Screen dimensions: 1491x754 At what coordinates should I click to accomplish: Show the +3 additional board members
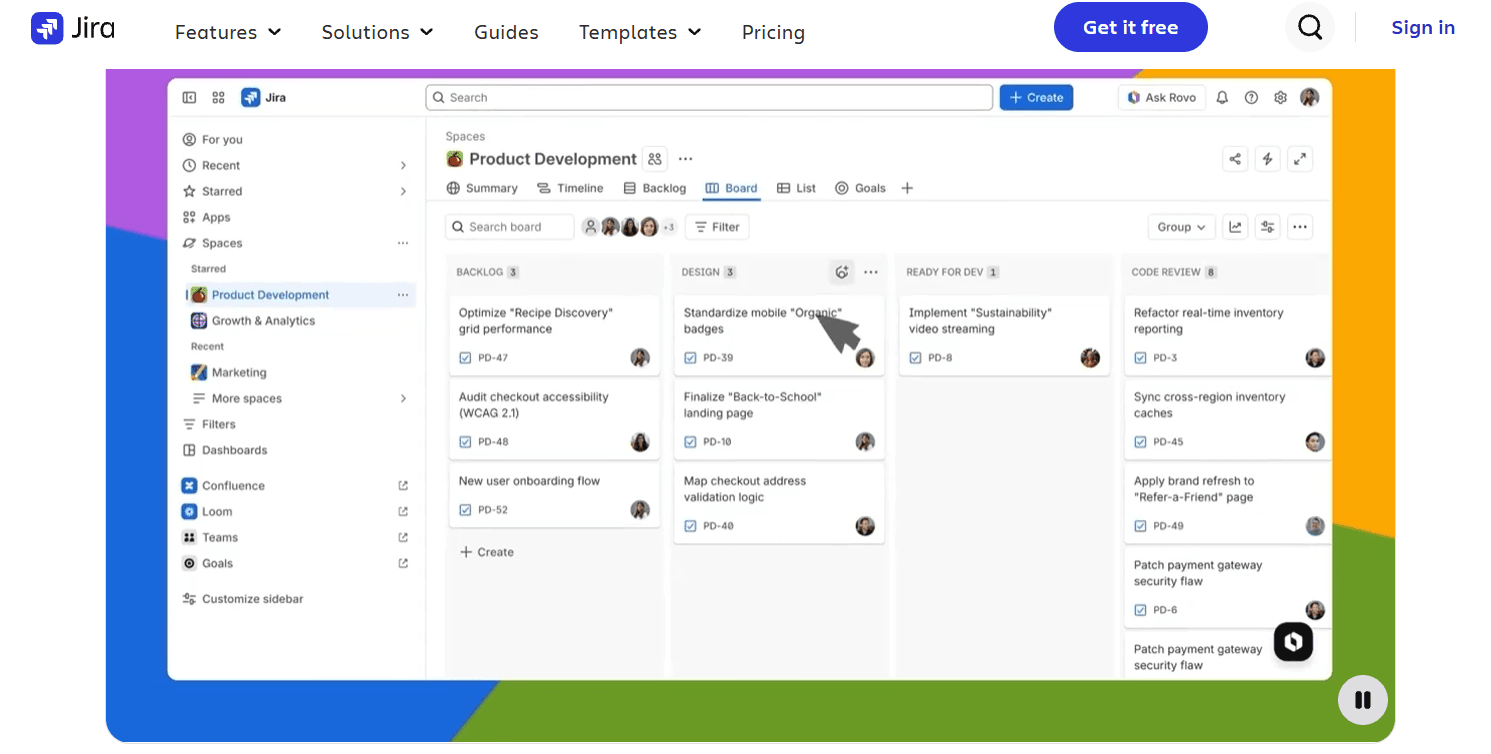click(x=669, y=227)
